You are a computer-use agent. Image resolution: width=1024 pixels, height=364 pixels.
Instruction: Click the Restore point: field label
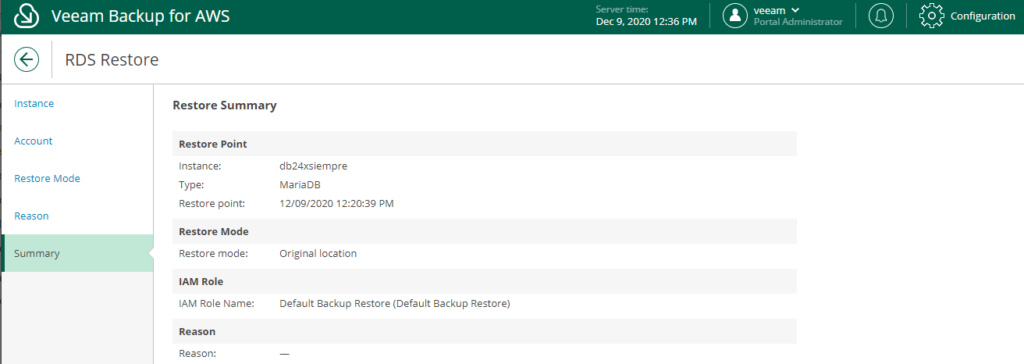pos(212,203)
